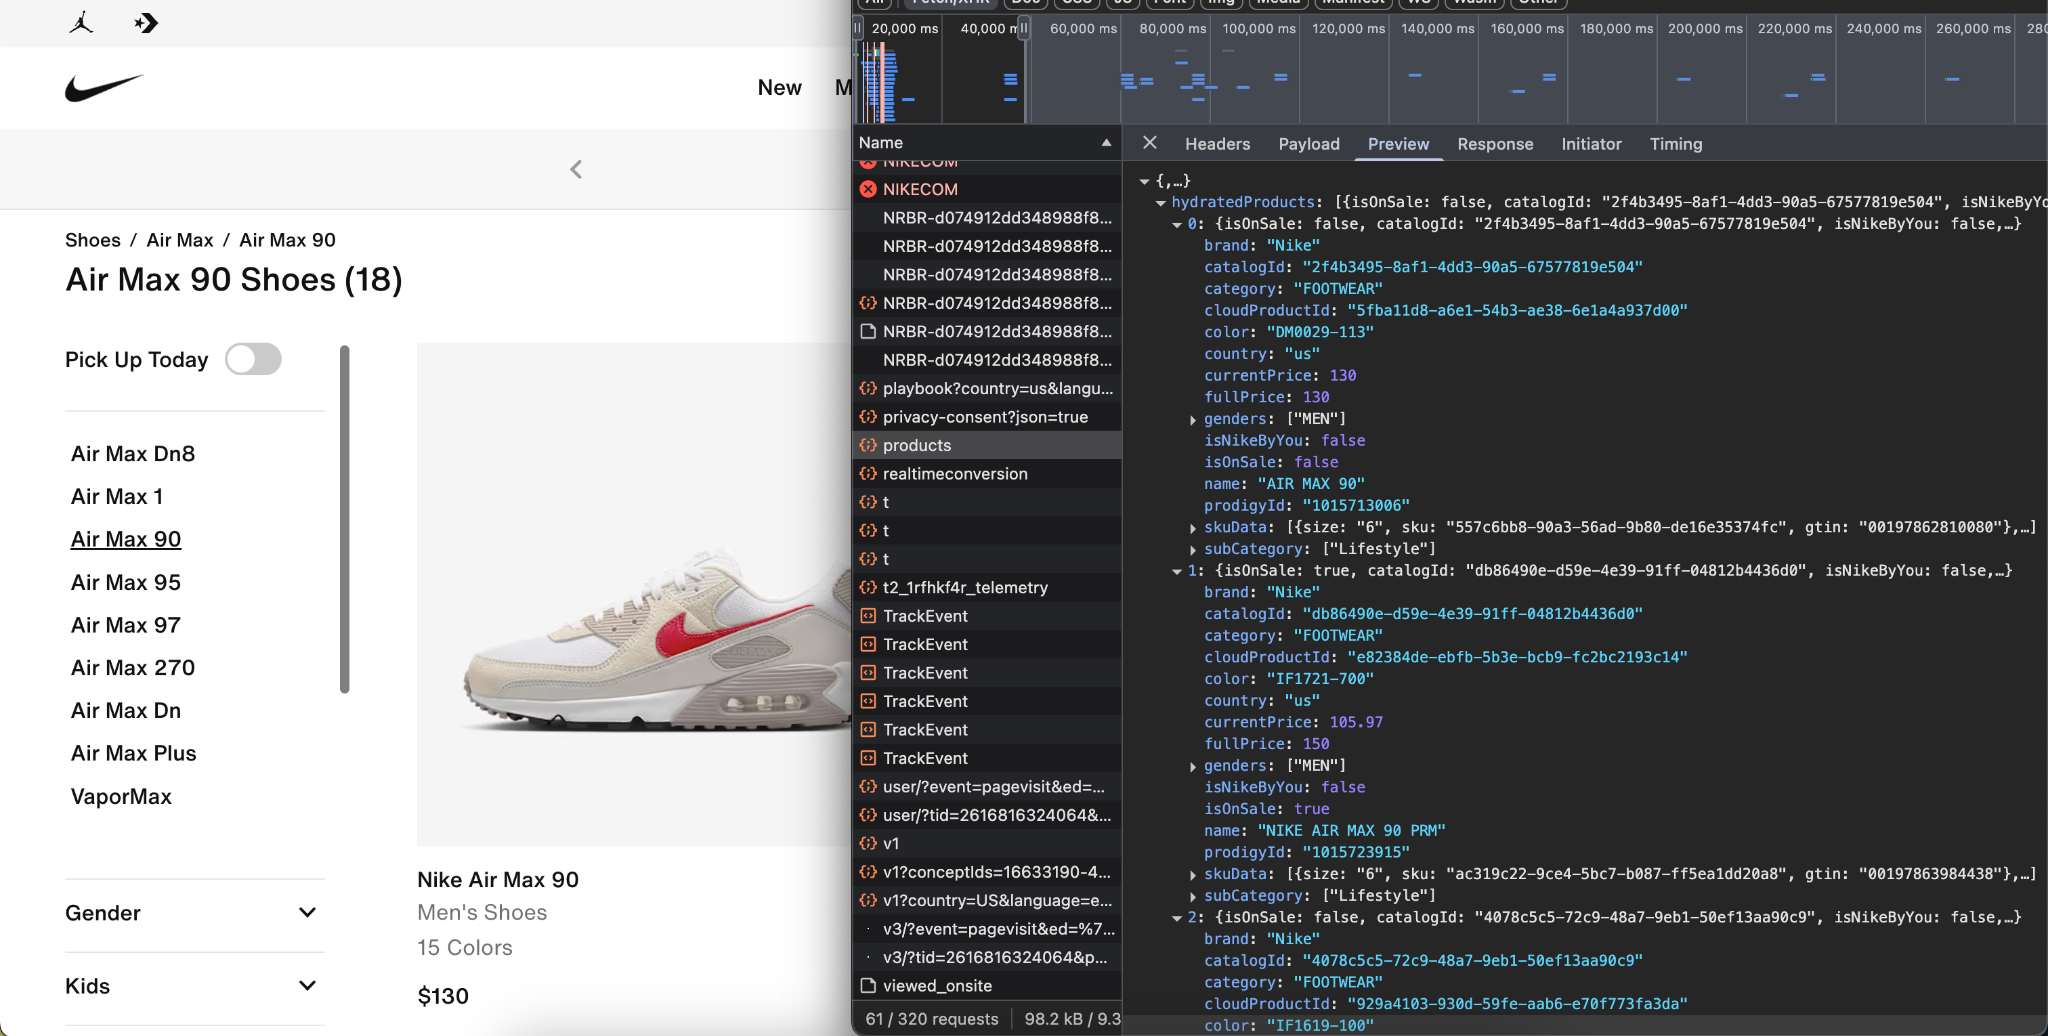Toggle the Pick Up Today switch
Screen dimensions: 2048x1036
point(254,359)
